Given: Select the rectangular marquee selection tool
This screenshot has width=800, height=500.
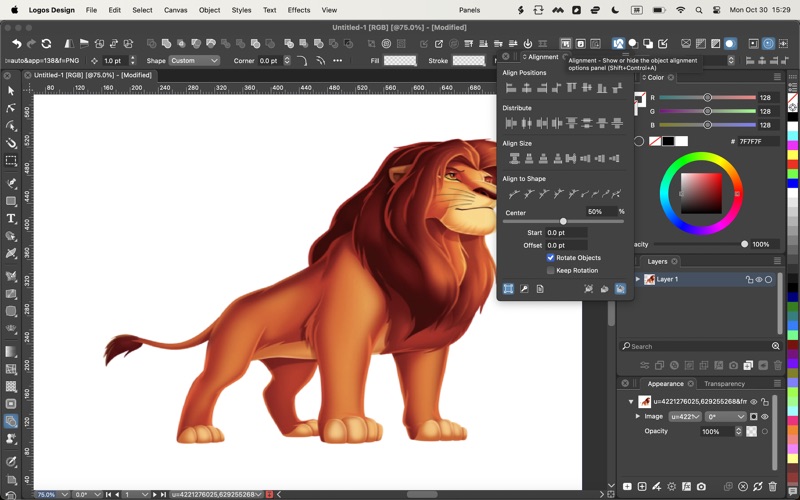Looking at the screenshot, I should (11, 160).
